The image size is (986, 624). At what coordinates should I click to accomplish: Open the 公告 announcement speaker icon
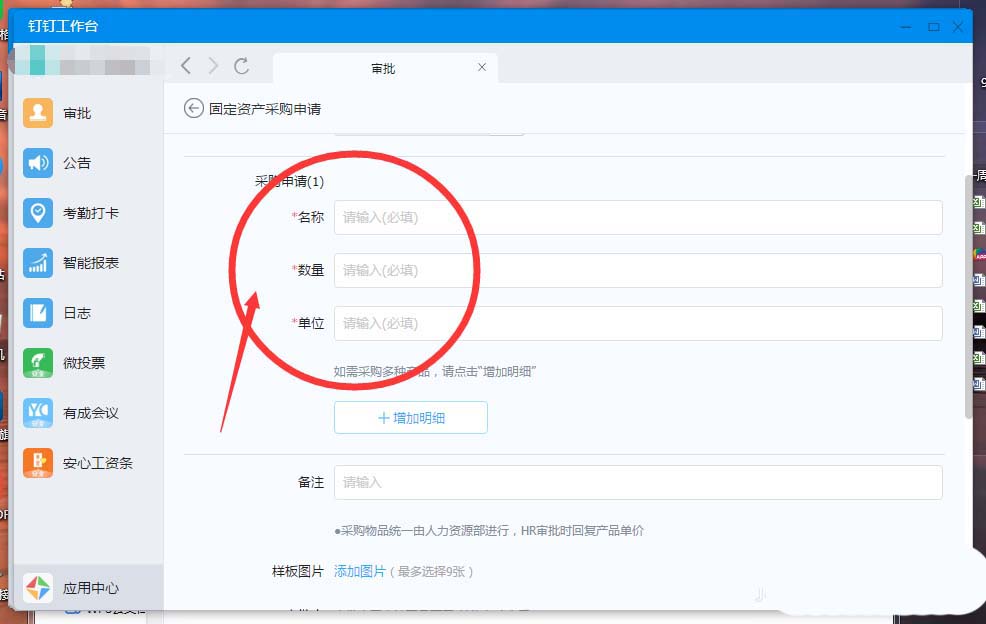(x=38, y=163)
